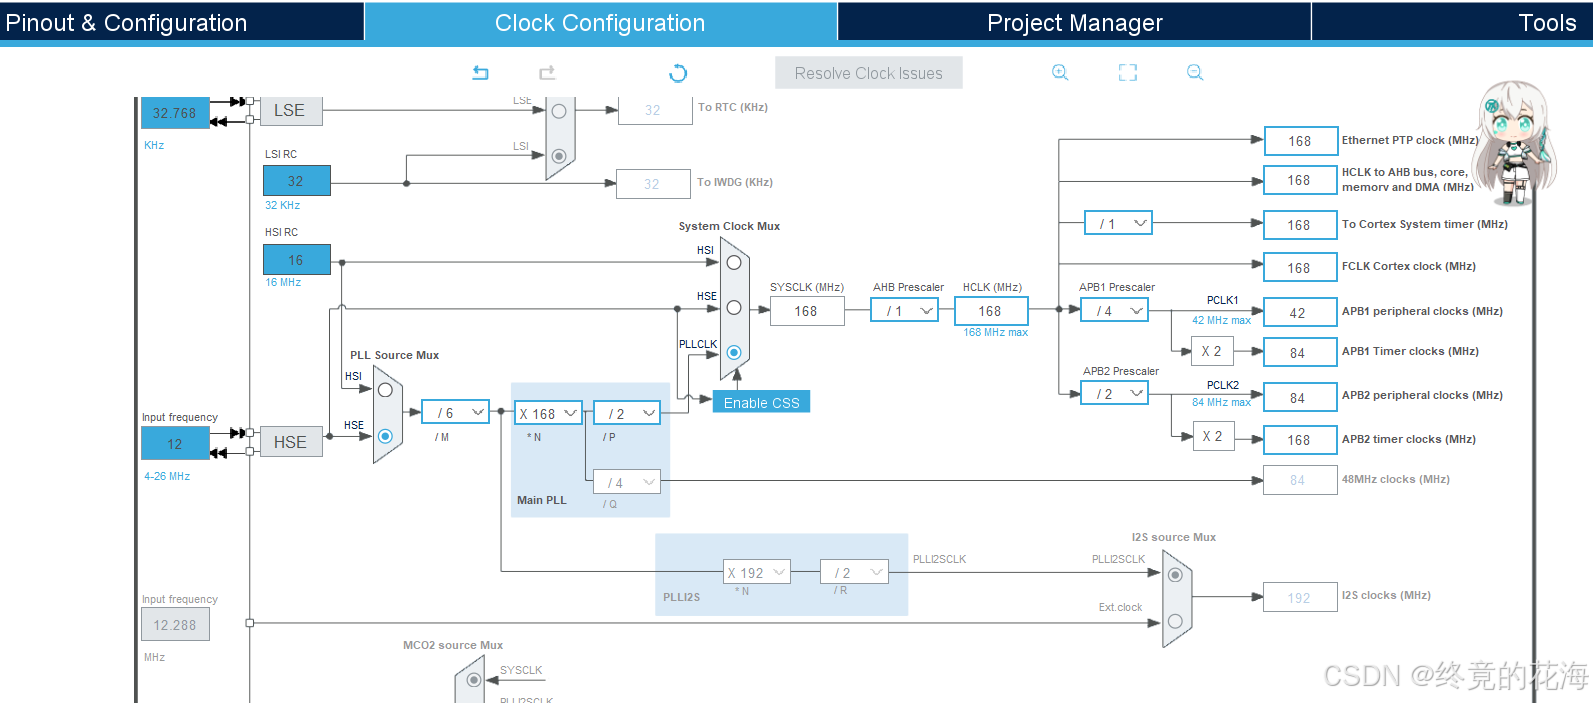Select LSI as RTC clock source
This screenshot has width=1593, height=703.
click(559, 155)
